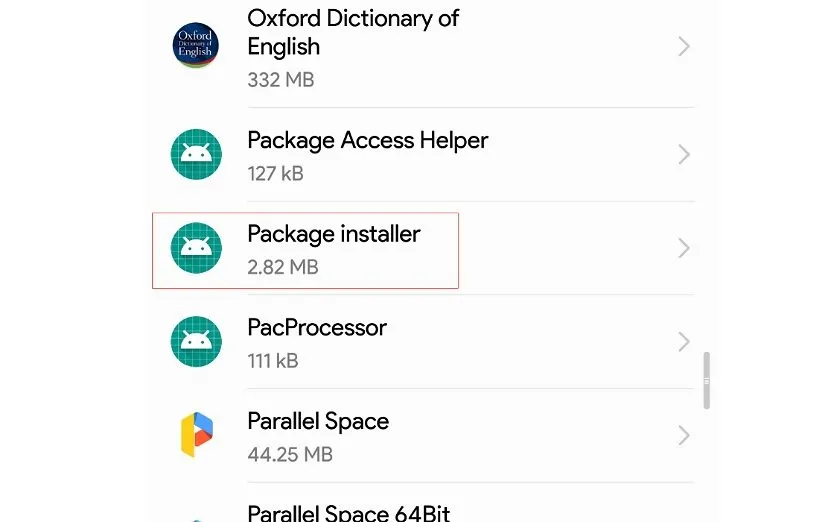This screenshot has width=822, height=522.
Task: Click the Package installer Android icon
Action: point(196,248)
